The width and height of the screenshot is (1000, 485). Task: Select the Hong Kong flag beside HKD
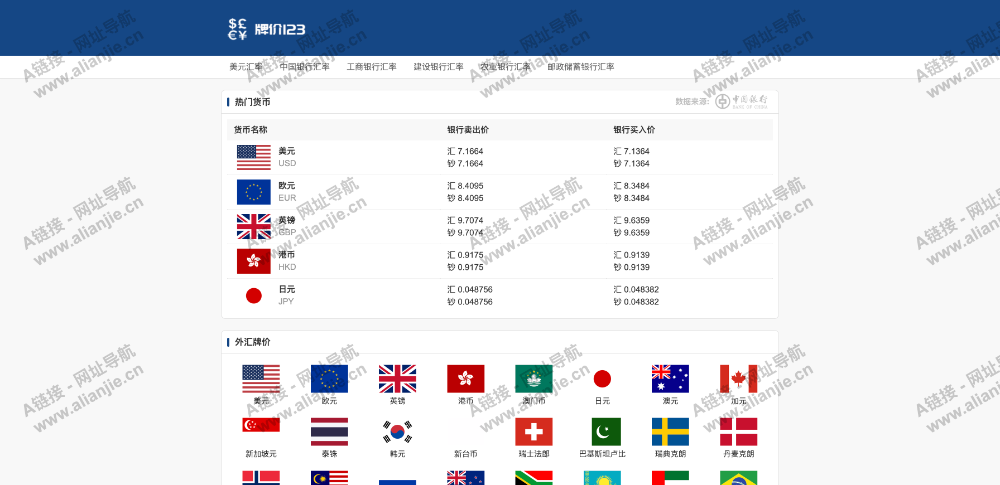[x=254, y=261]
